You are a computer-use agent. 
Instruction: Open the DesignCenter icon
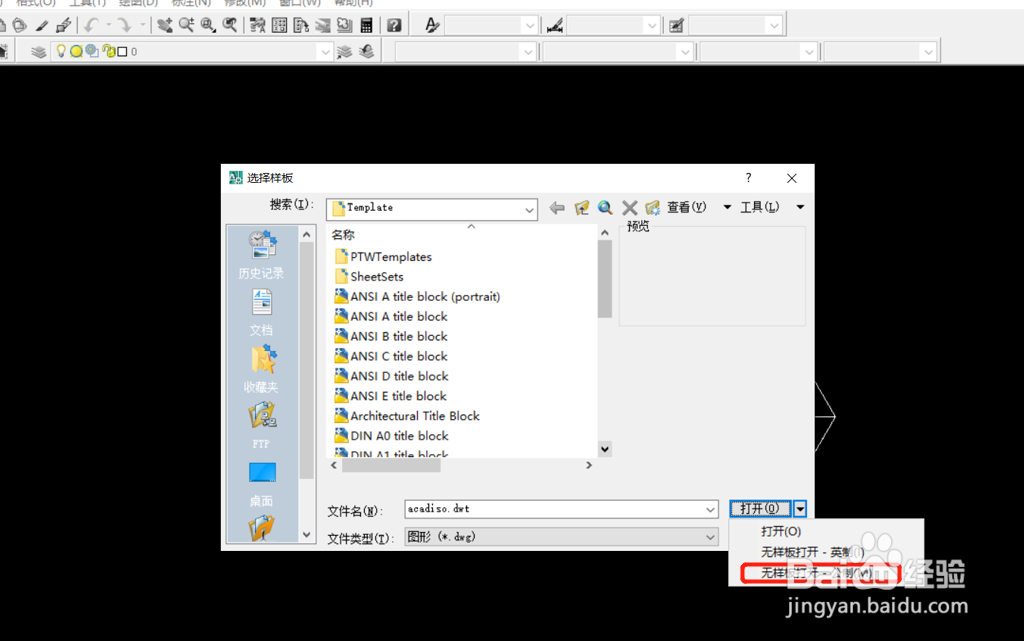[x=280, y=25]
